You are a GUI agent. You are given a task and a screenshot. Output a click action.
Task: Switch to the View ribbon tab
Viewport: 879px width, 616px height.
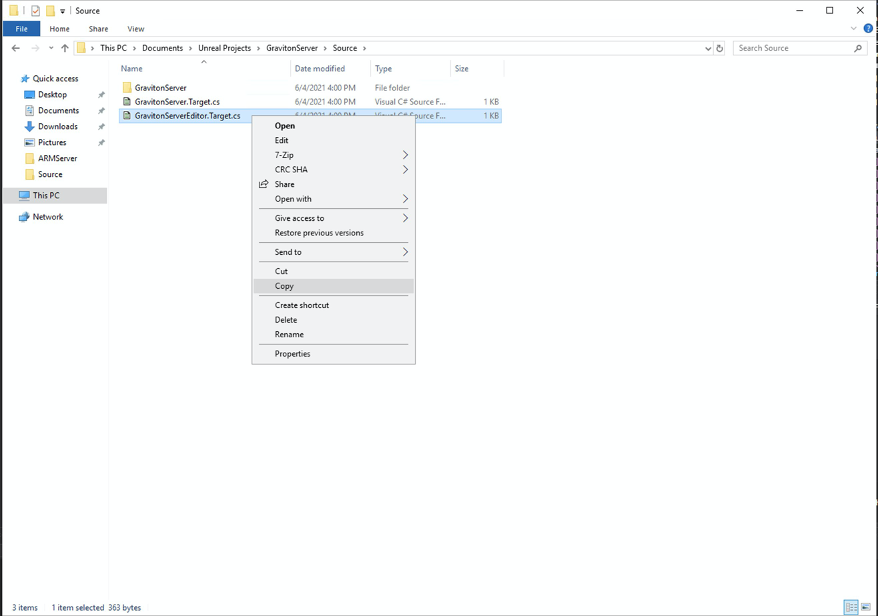(x=135, y=28)
